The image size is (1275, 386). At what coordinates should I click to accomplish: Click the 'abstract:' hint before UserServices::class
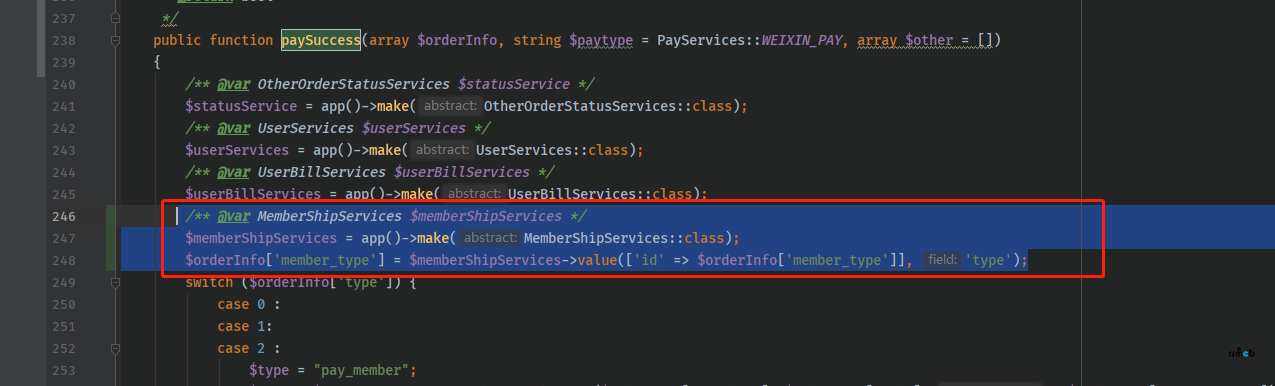pos(441,150)
